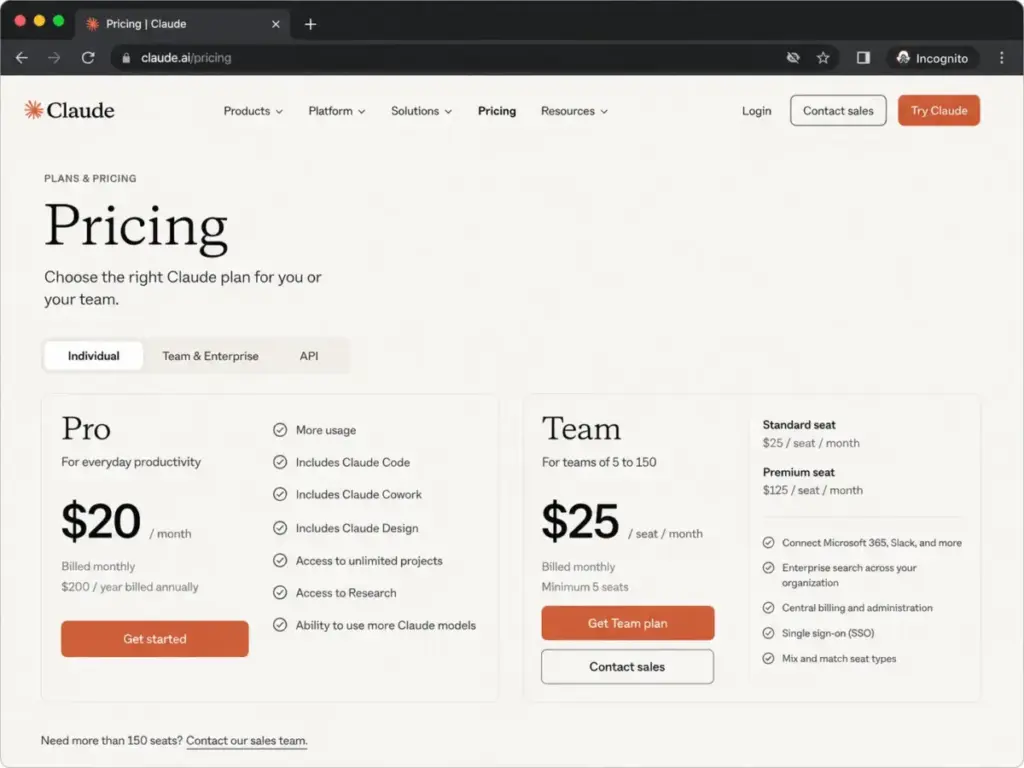
Task: Click the checkmark beside Enterprise search across your organization
Action: (769, 568)
